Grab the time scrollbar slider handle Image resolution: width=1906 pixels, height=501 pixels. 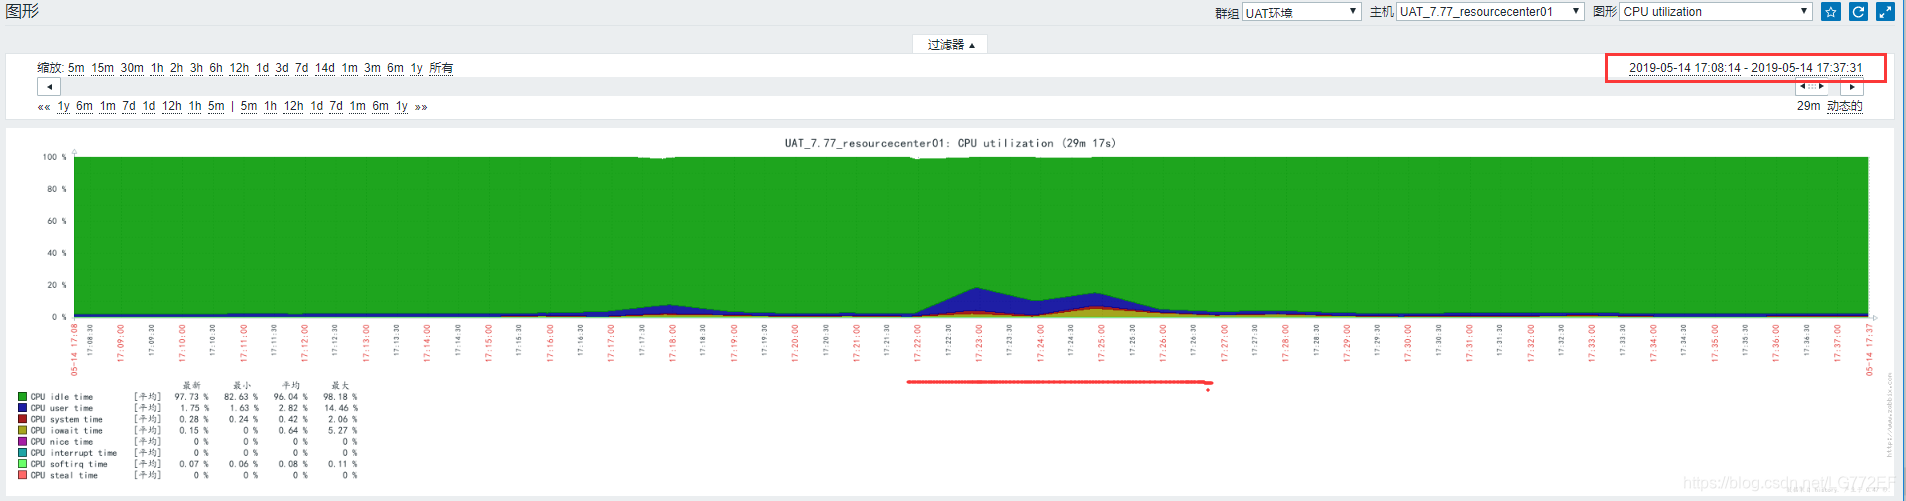tap(1812, 87)
